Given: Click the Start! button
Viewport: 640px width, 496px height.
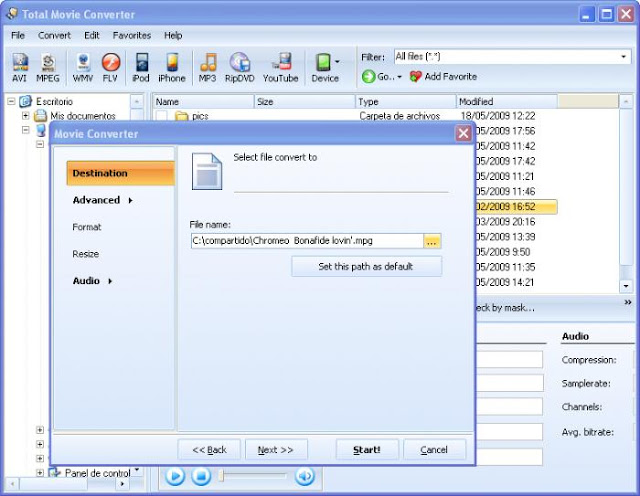Looking at the screenshot, I should tap(367, 450).
